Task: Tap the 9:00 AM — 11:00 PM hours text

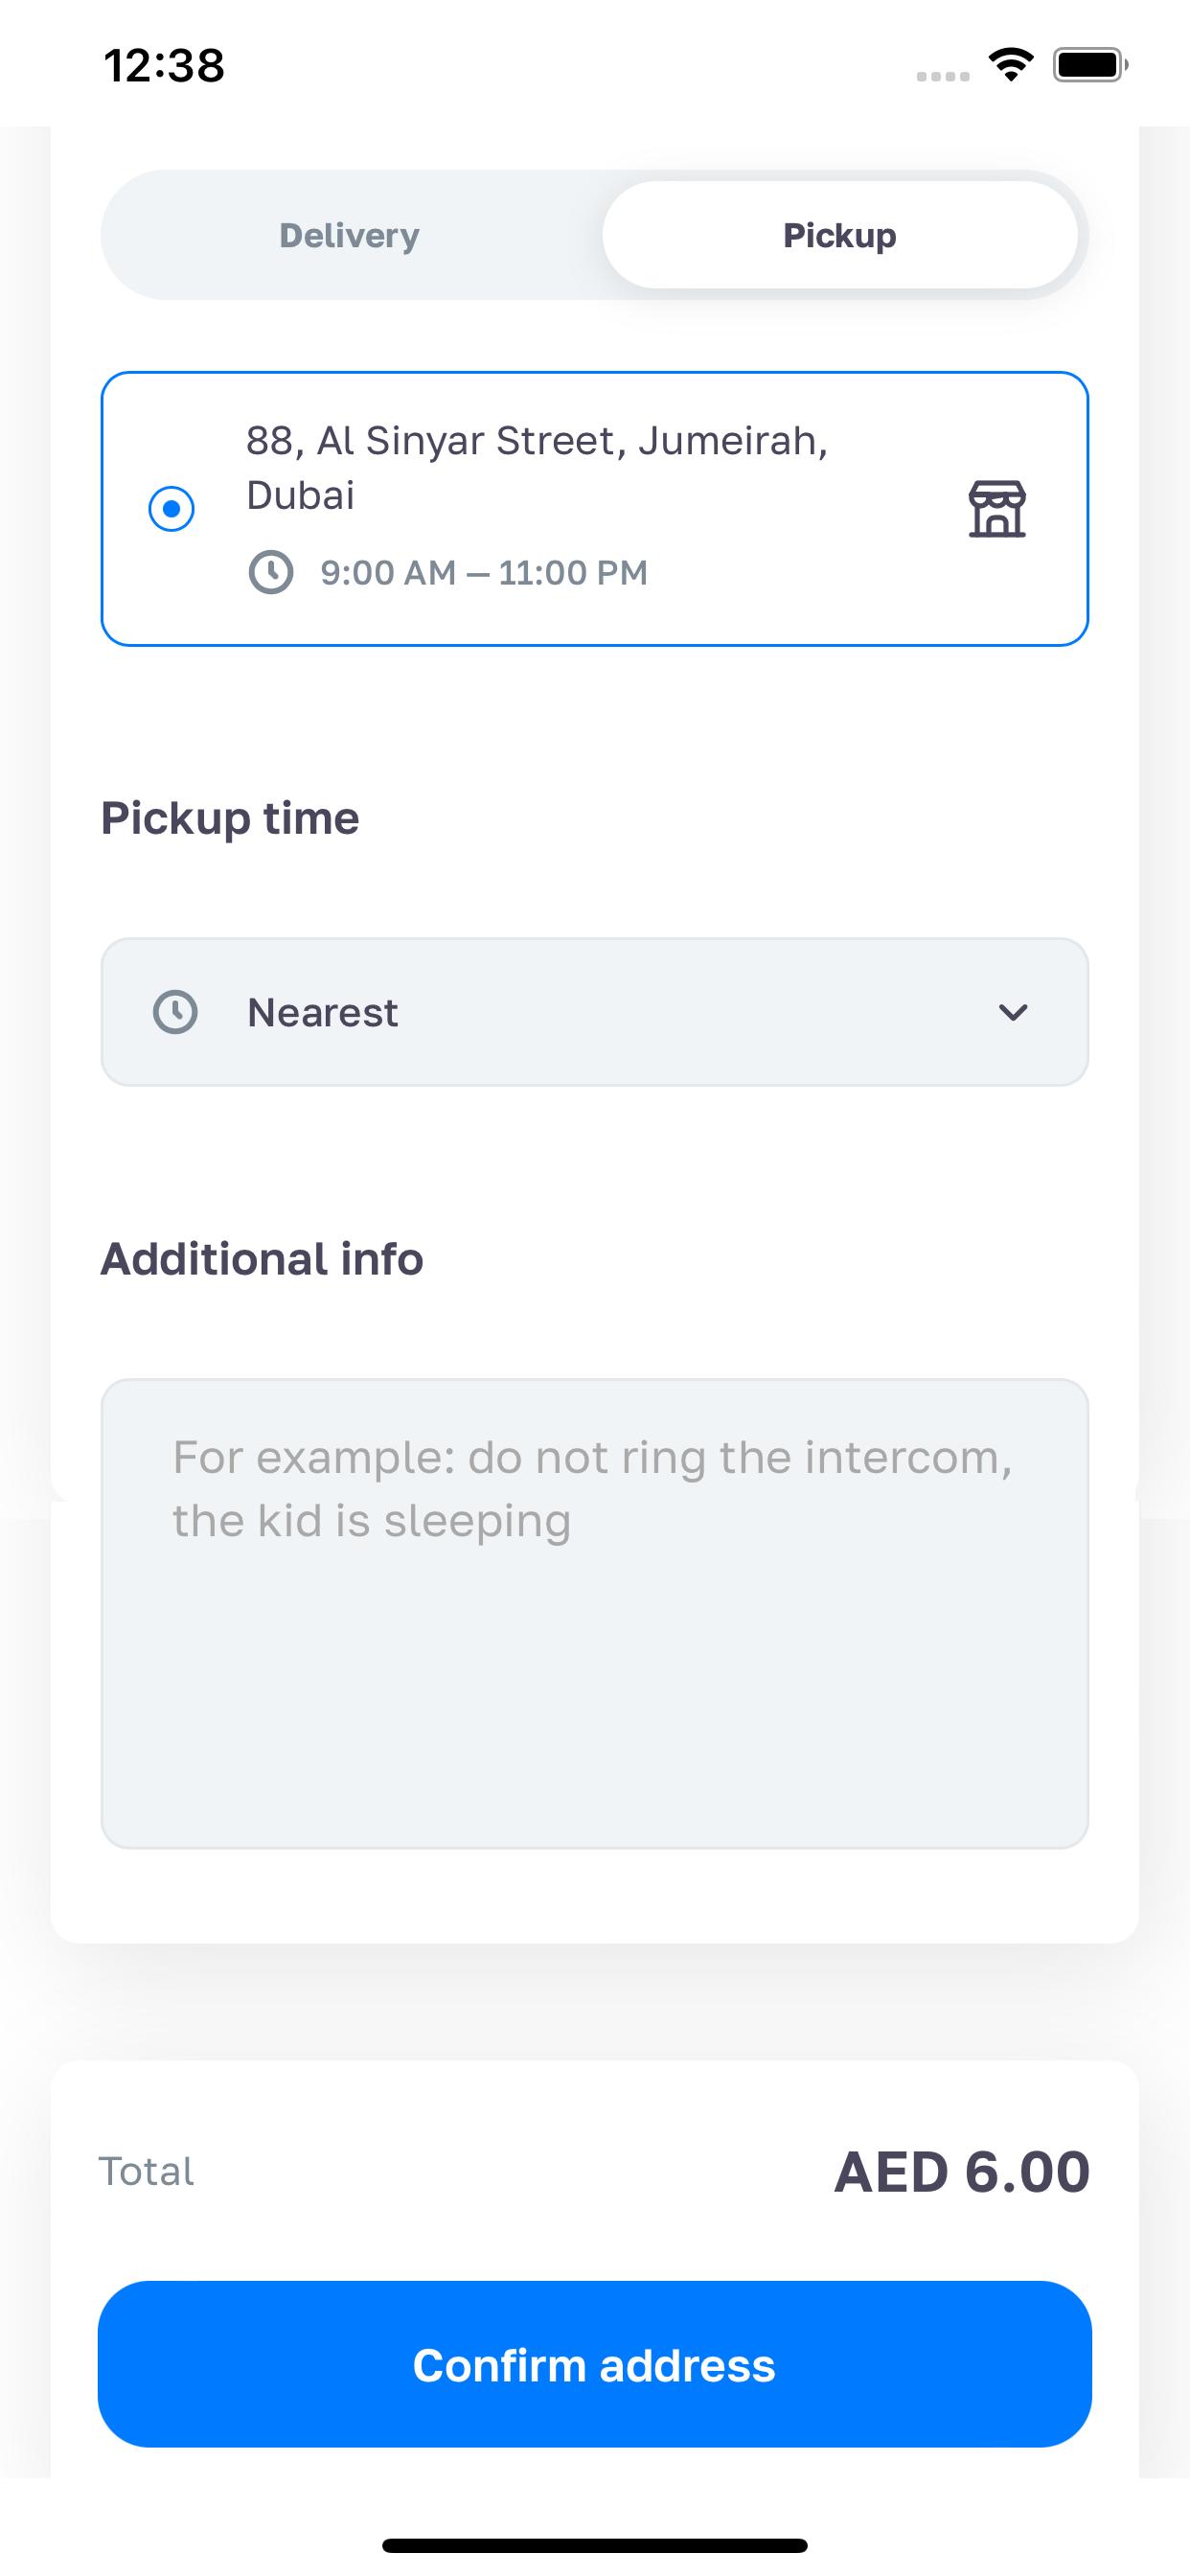Action: [x=484, y=573]
